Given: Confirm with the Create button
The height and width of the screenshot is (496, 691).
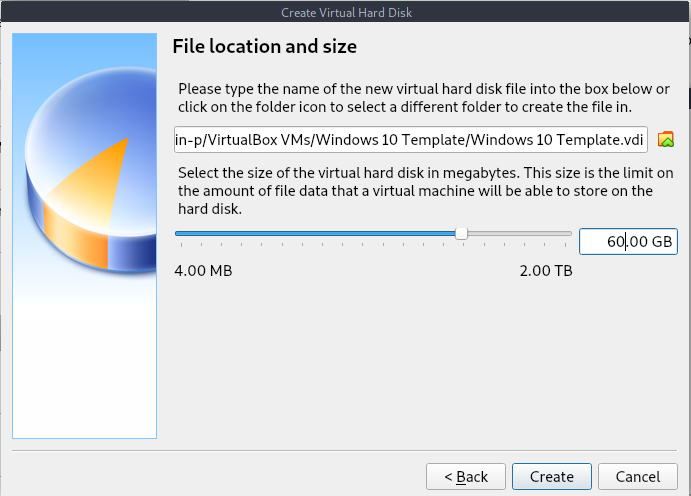Looking at the screenshot, I should [552, 476].
